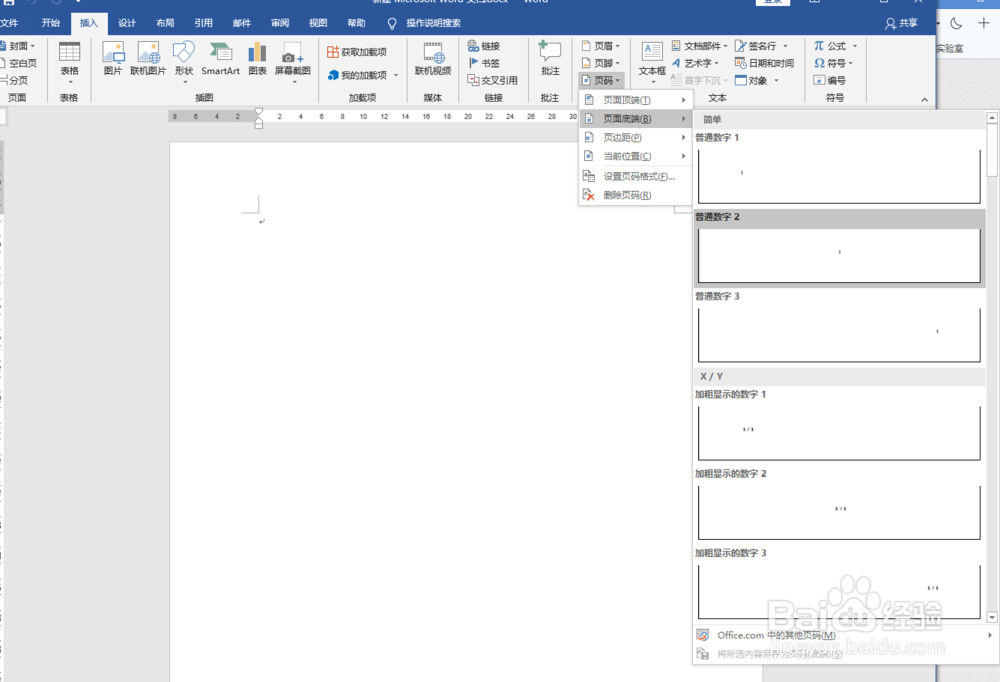The image size is (1000, 682).
Task: Open the 引用 References tab
Action: tap(203, 23)
